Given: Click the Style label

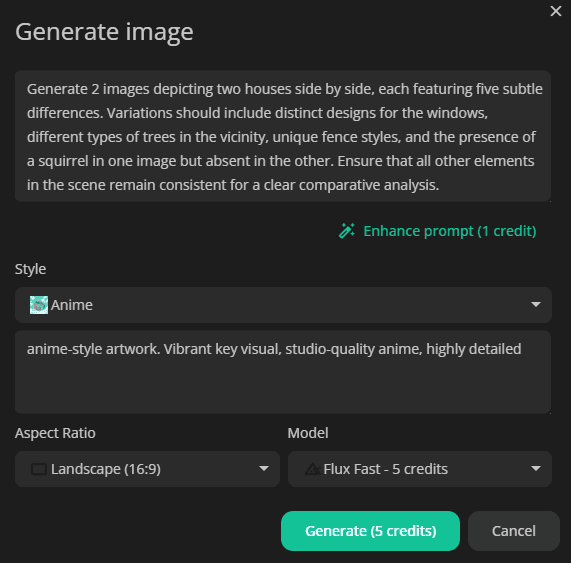Looking at the screenshot, I should coord(30,269).
